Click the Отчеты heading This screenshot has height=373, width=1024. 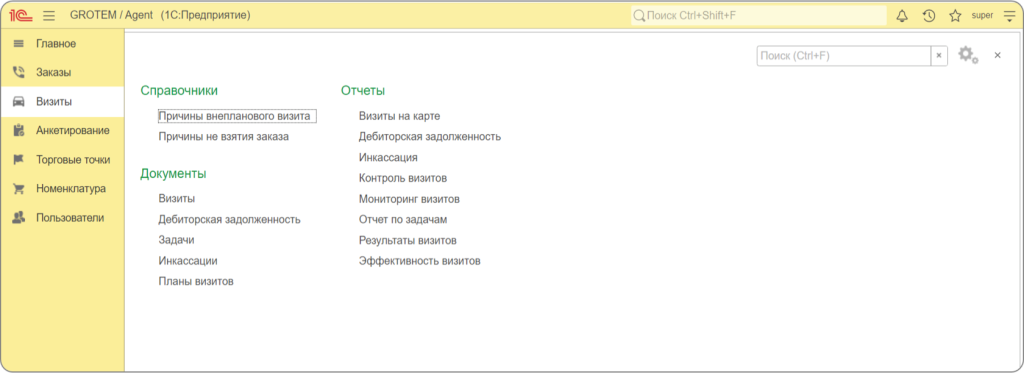point(363,91)
